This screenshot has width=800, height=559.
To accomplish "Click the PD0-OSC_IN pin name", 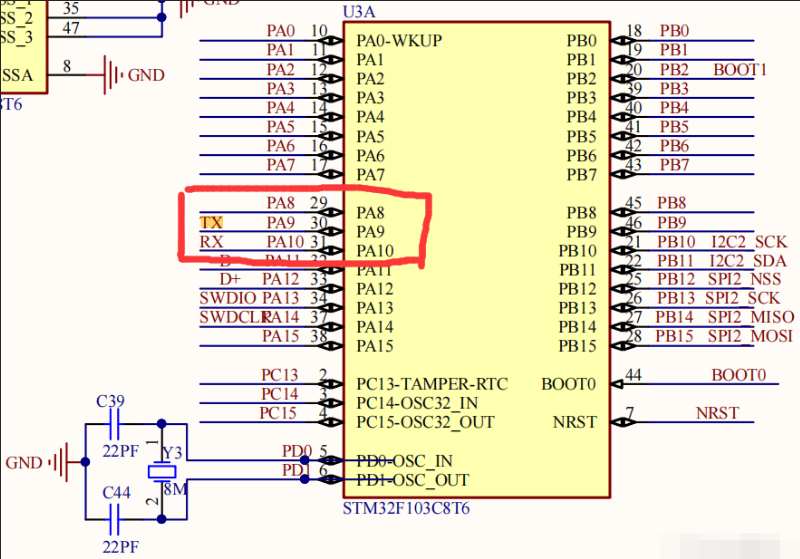I will [404, 461].
